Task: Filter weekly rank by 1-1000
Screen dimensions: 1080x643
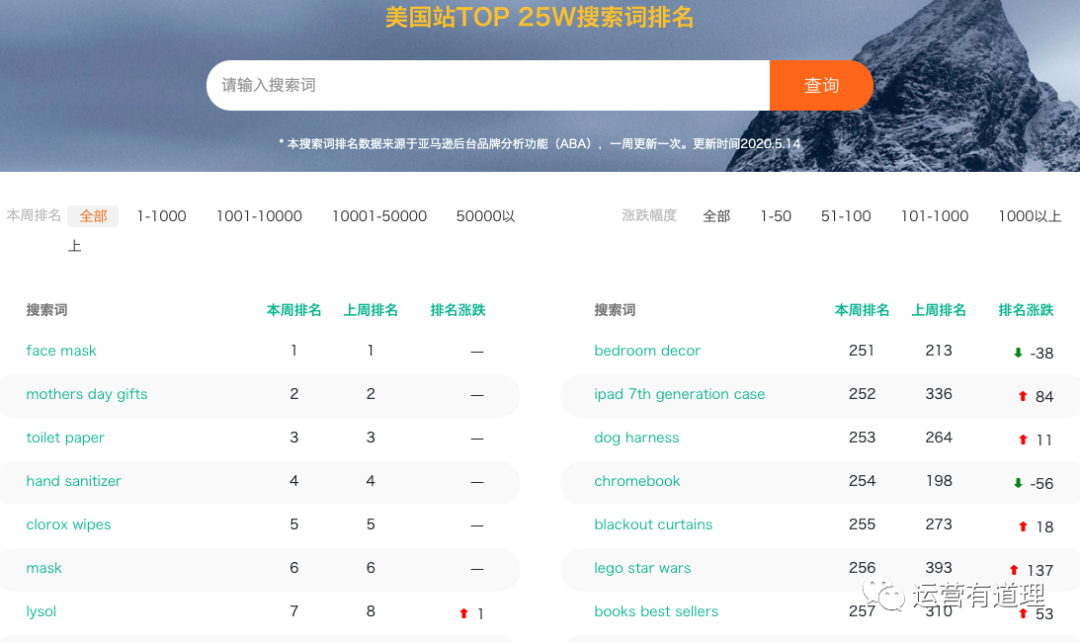Action: coord(162,216)
